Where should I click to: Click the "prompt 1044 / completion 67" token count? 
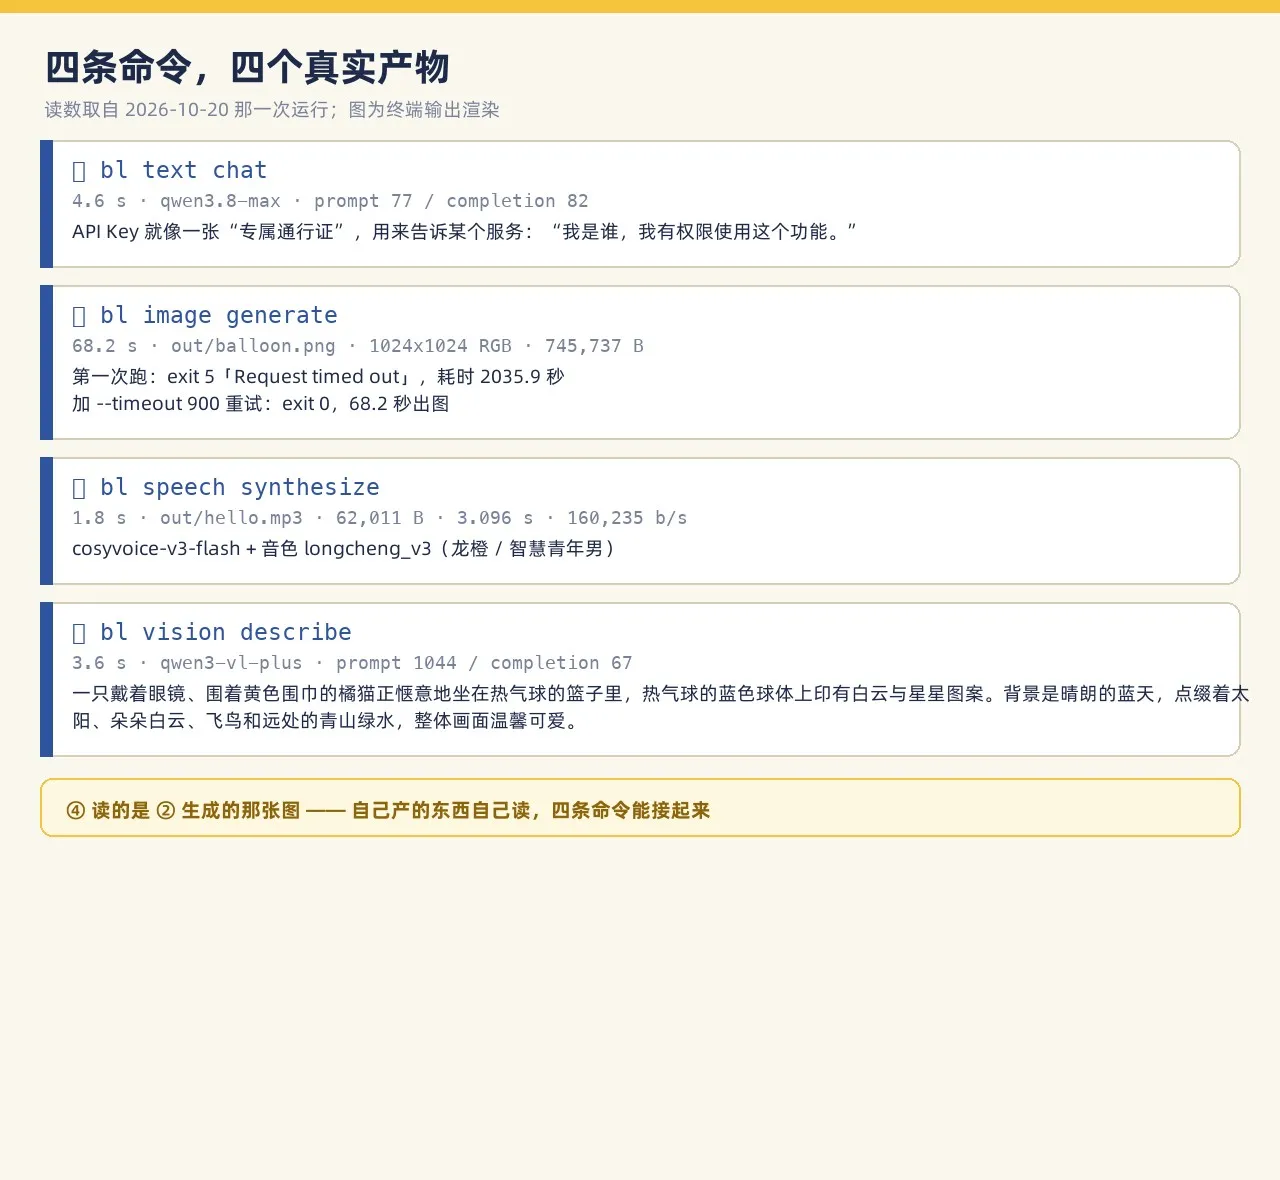coord(484,663)
